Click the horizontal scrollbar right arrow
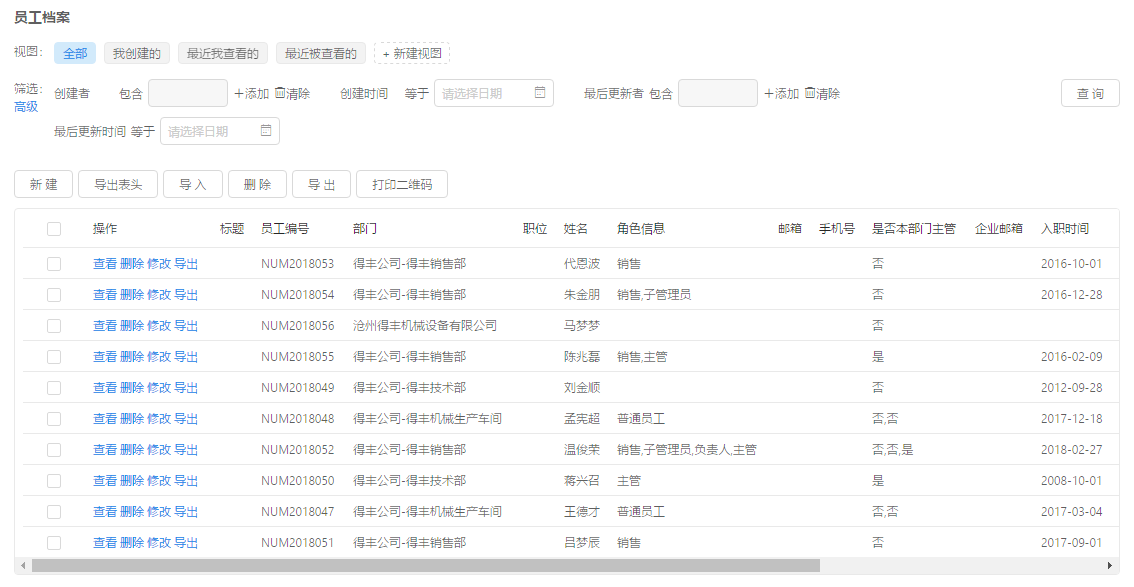Screen dimensions: 1134x587 coord(1110,565)
